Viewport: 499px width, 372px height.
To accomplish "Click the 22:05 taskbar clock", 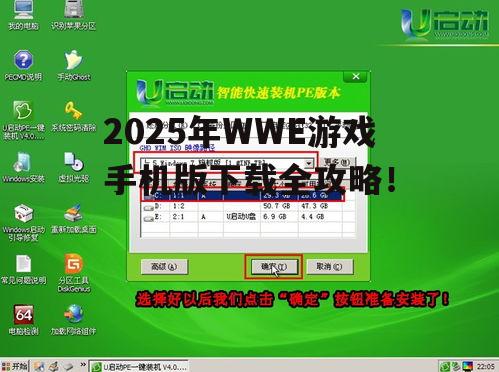I will click(x=485, y=367).
